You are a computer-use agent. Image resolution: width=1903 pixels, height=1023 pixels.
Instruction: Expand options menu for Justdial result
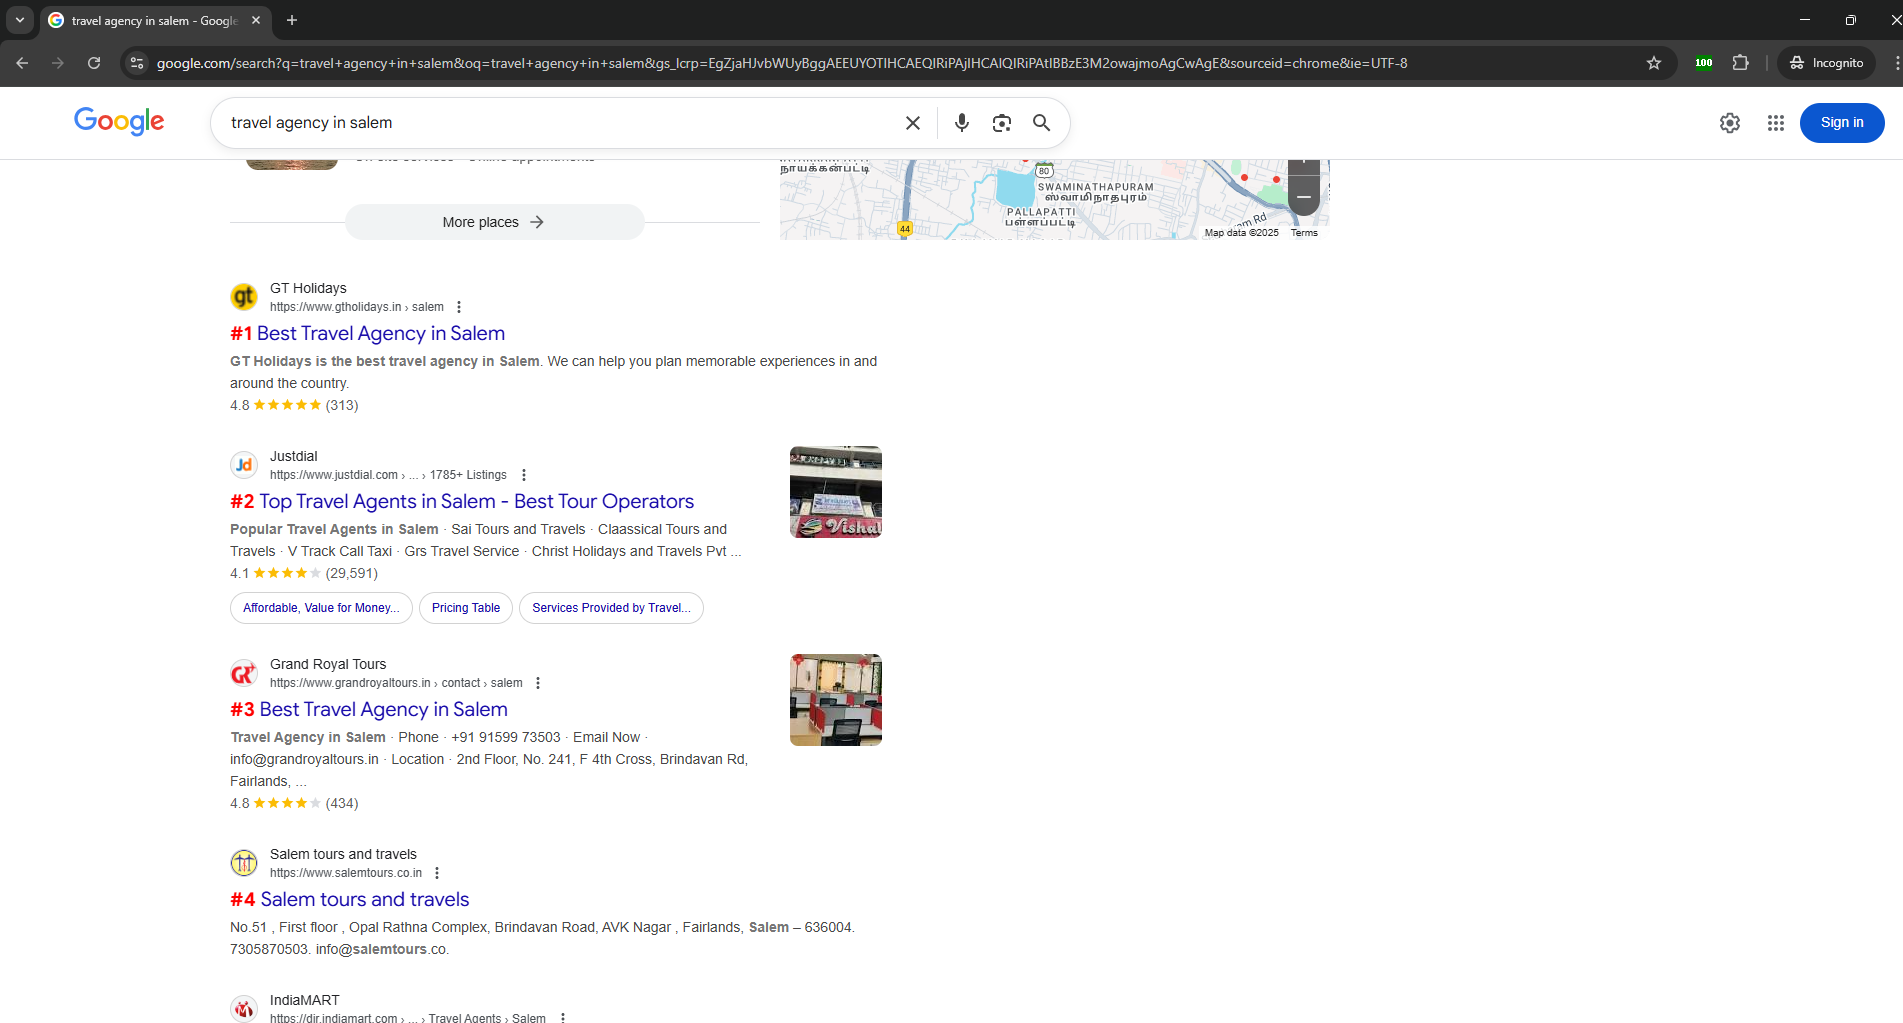click(x=524, y=475)
